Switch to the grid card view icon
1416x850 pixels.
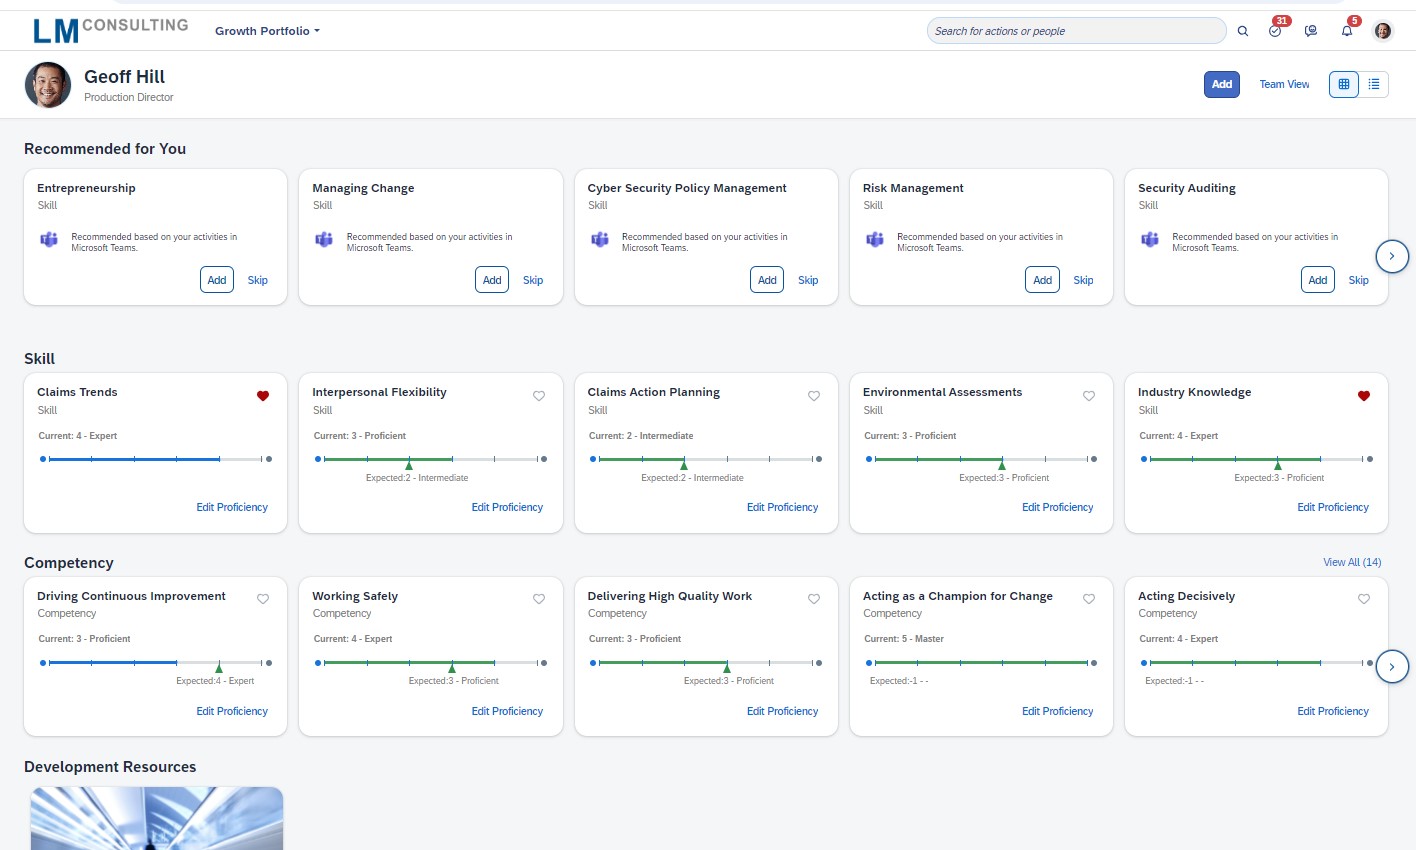(1344, 84)
